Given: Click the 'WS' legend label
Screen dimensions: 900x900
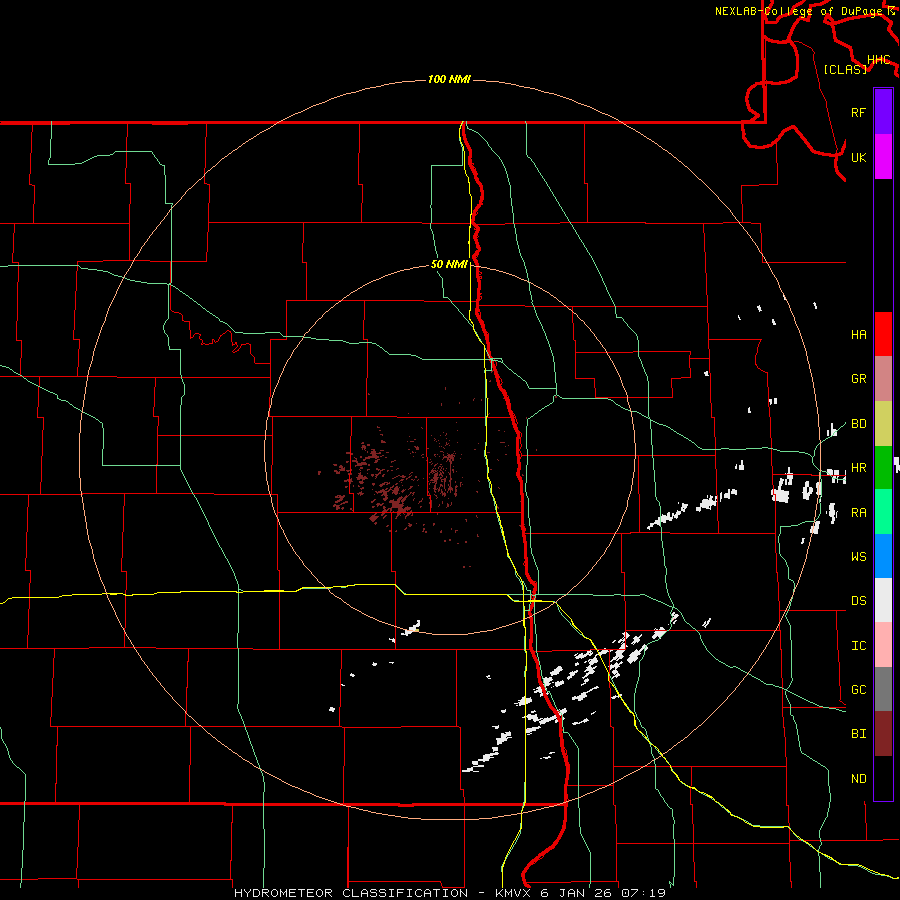Looking at the screenshot, I should [859, 557].
